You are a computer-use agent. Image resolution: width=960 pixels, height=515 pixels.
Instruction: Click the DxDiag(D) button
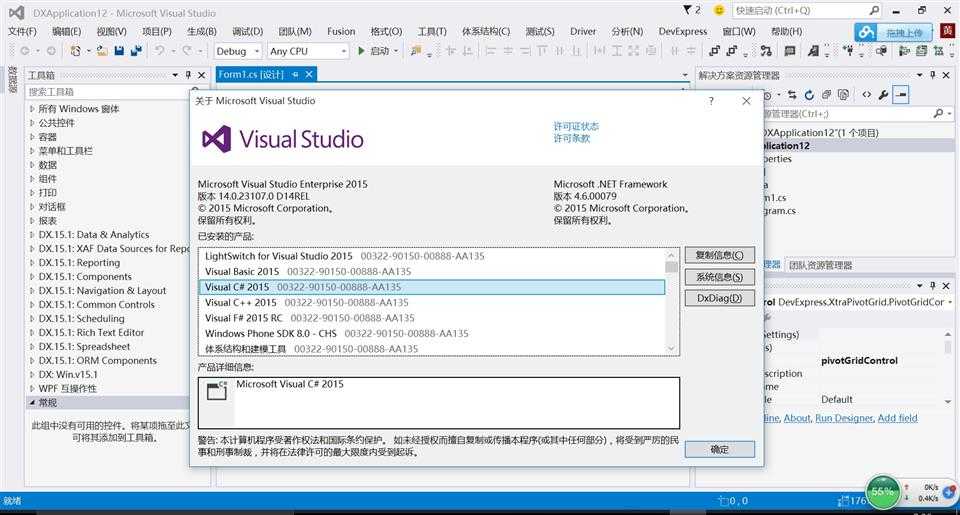pyautogui.click(x=719, y=298)
